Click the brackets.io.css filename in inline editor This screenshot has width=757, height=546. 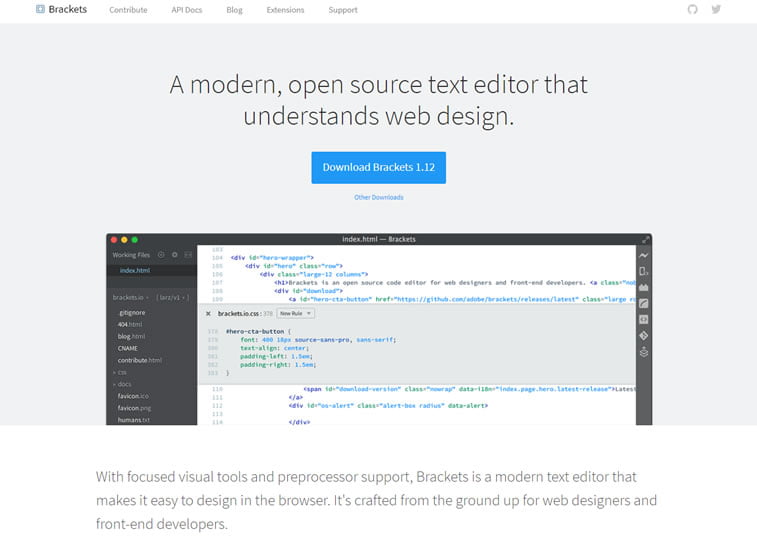click(239, 314)
